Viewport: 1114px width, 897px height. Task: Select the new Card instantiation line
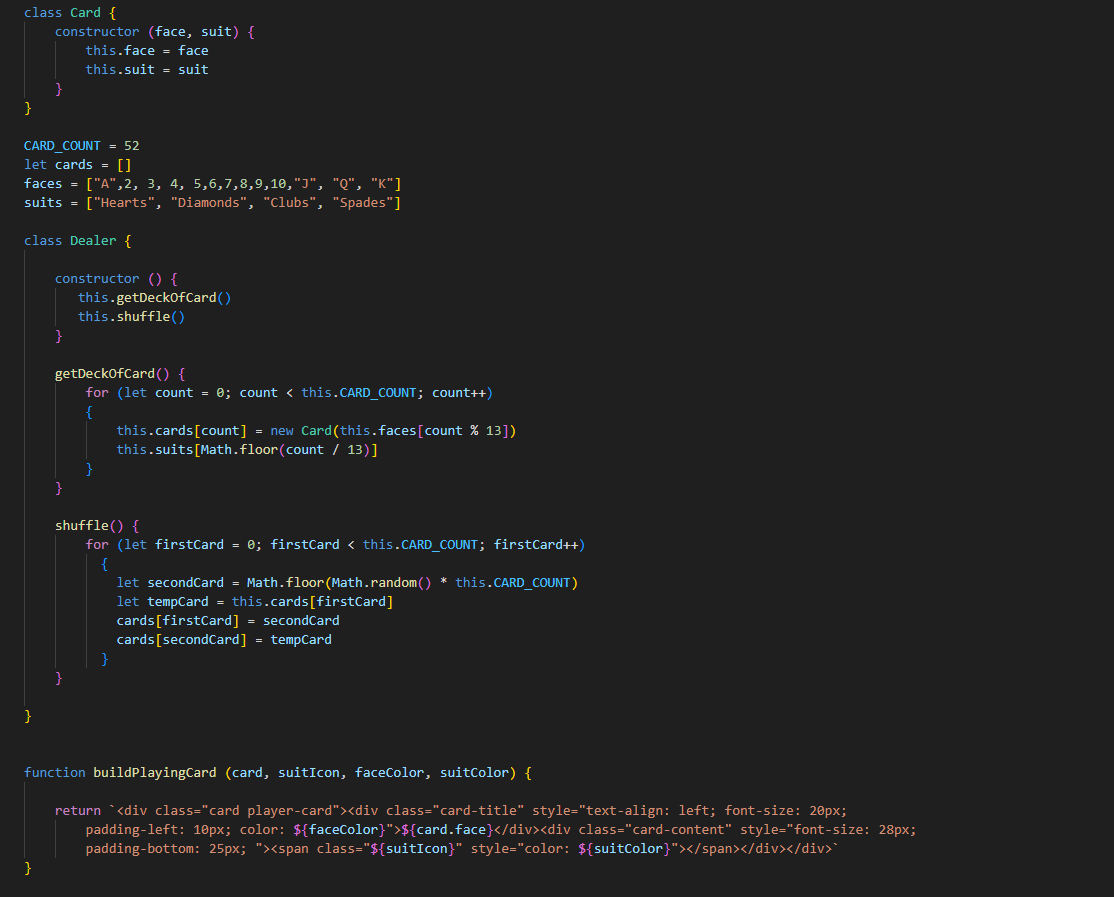[298, 430]
